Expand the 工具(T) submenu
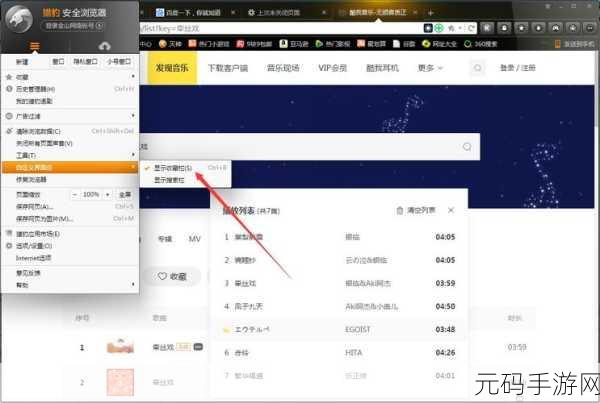Viewport: 600px width, 403px height. 70,155
